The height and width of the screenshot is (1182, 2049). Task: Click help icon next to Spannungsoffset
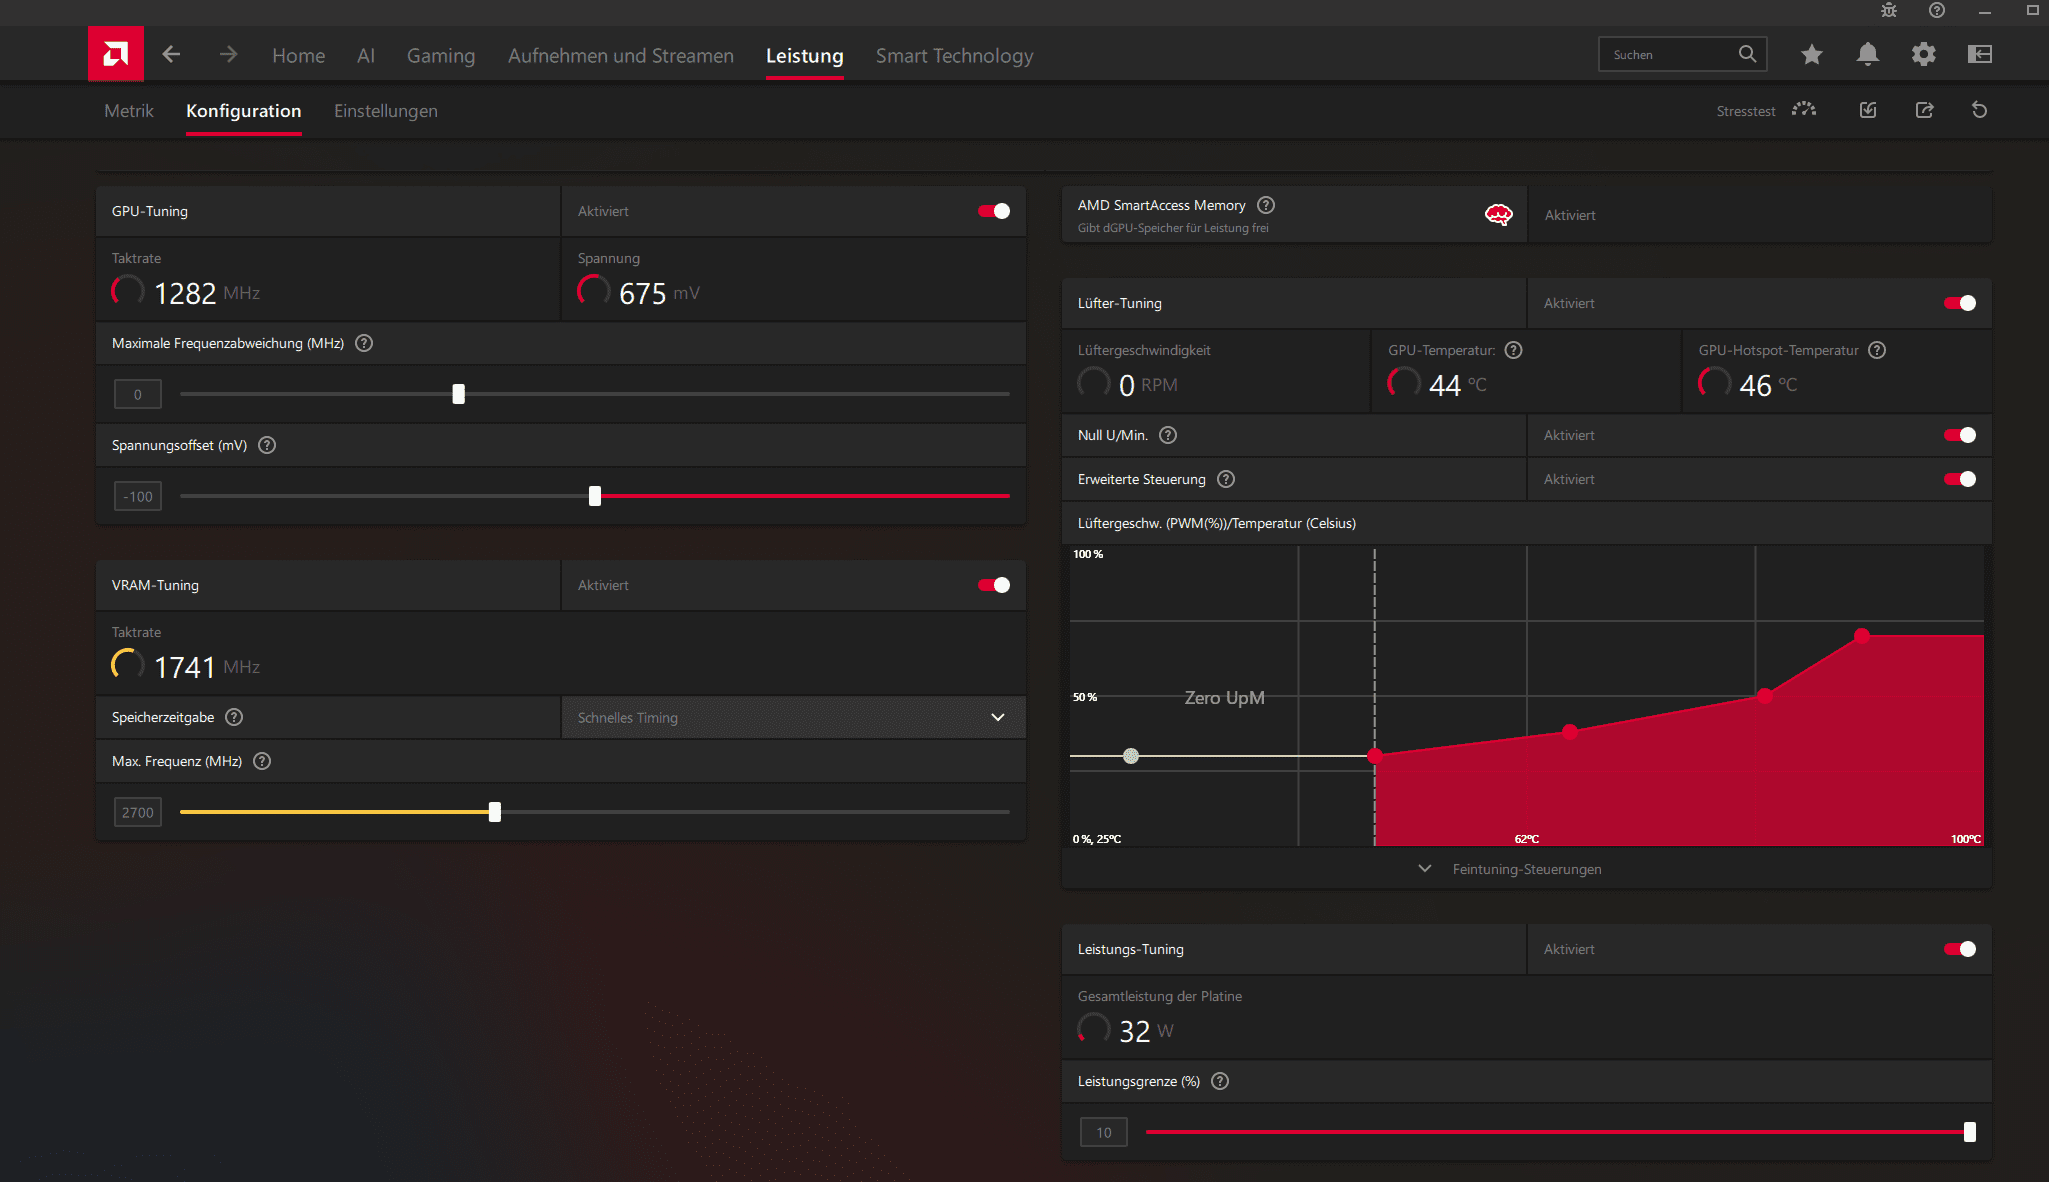(267, 445)
